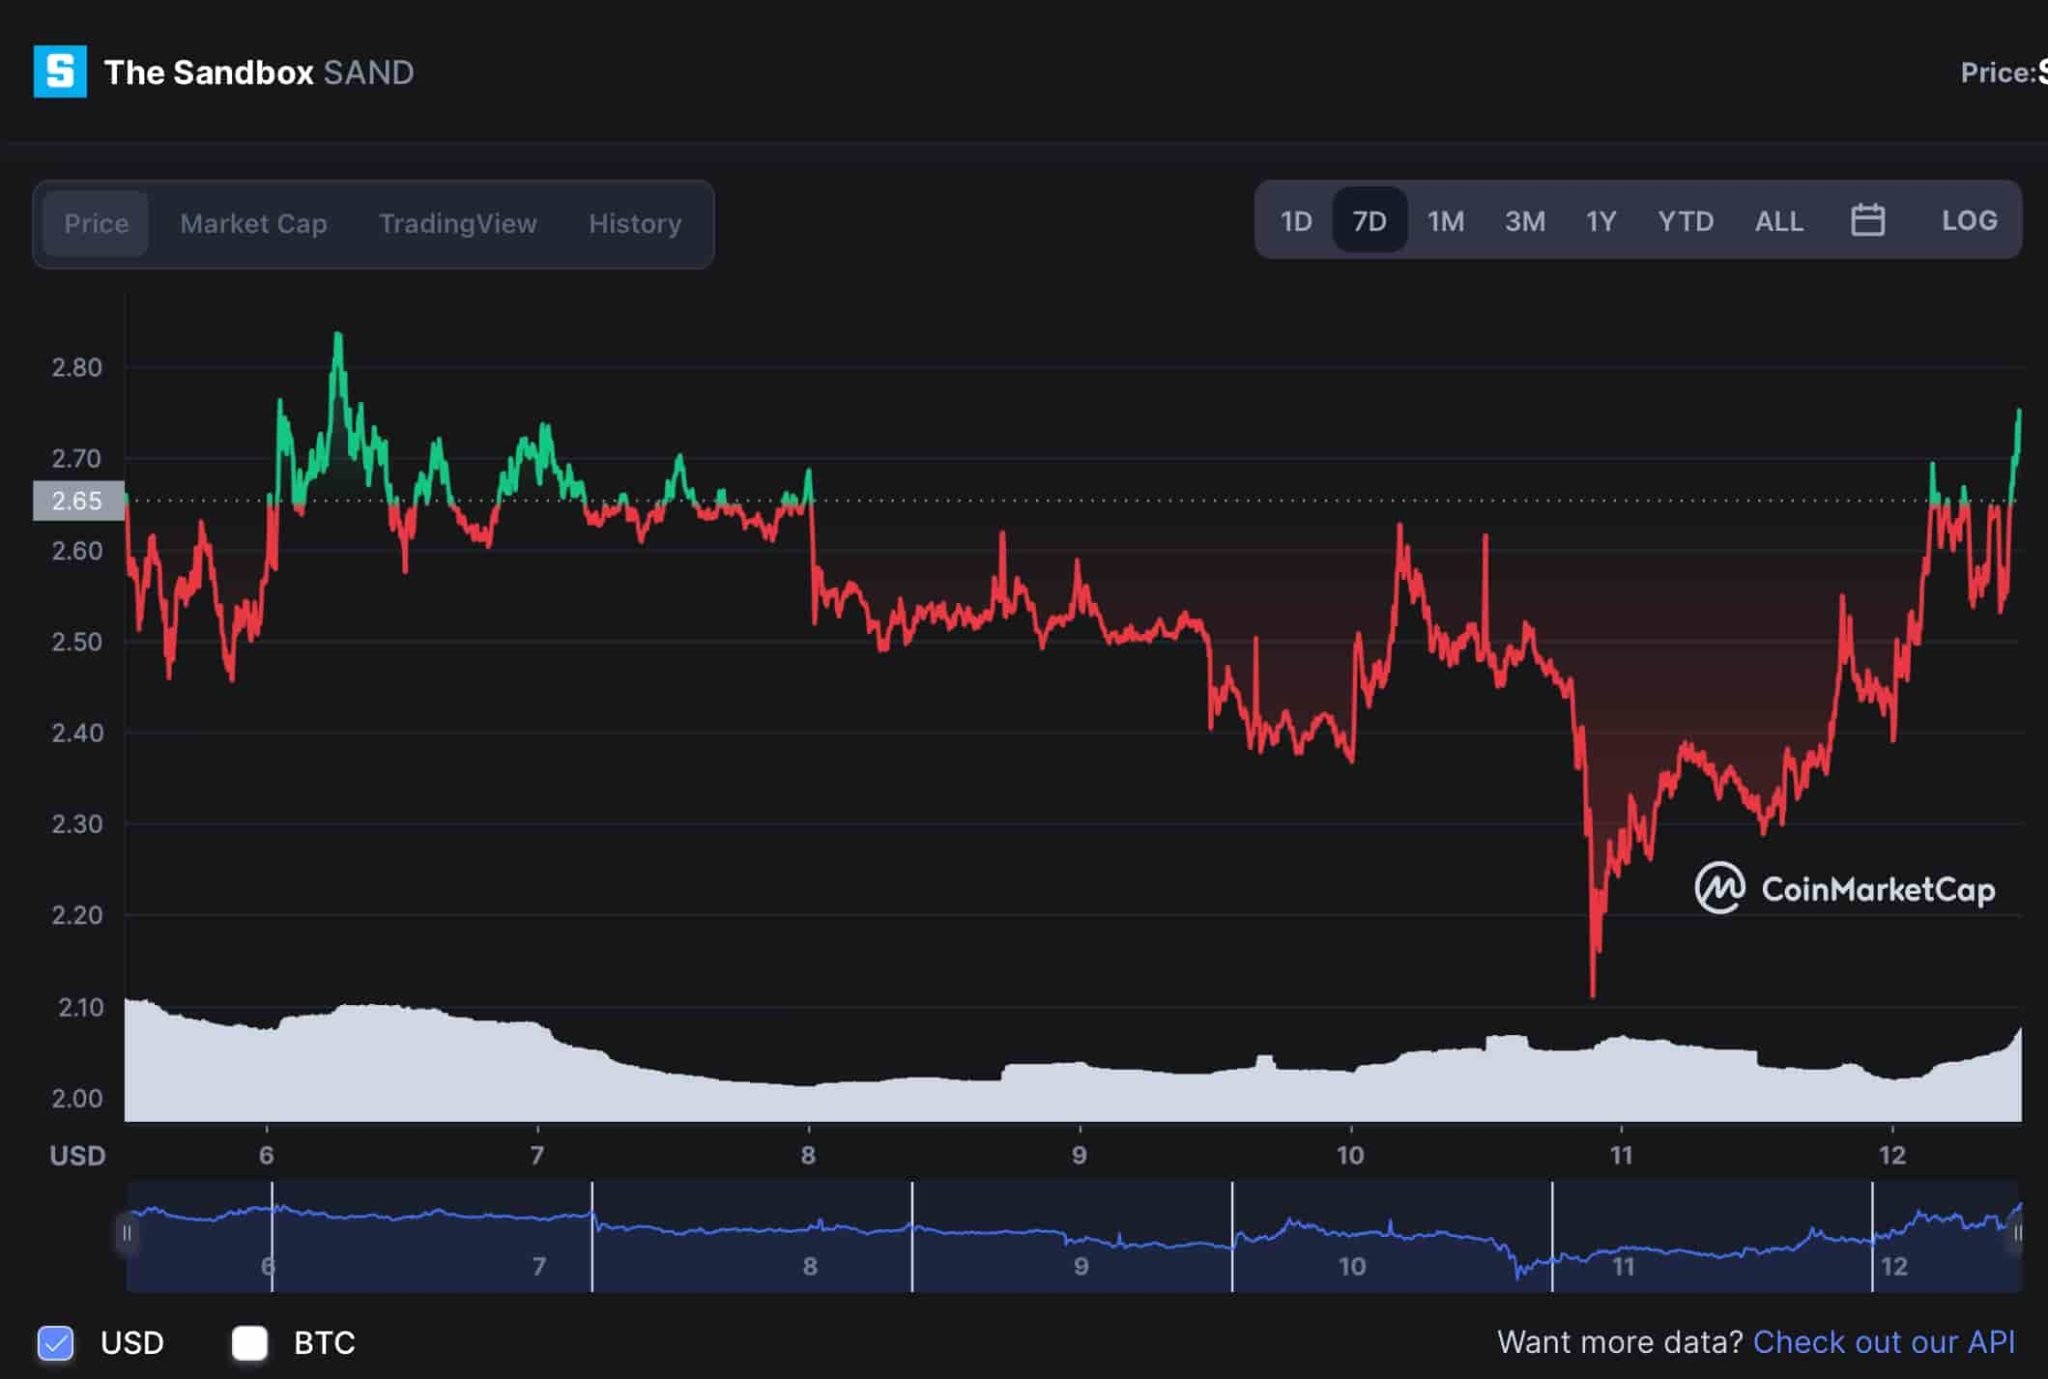Select the 7D time range
Viewport: 2048px width, 1379px height.
pyautogui.click(x=1369, y=220)
